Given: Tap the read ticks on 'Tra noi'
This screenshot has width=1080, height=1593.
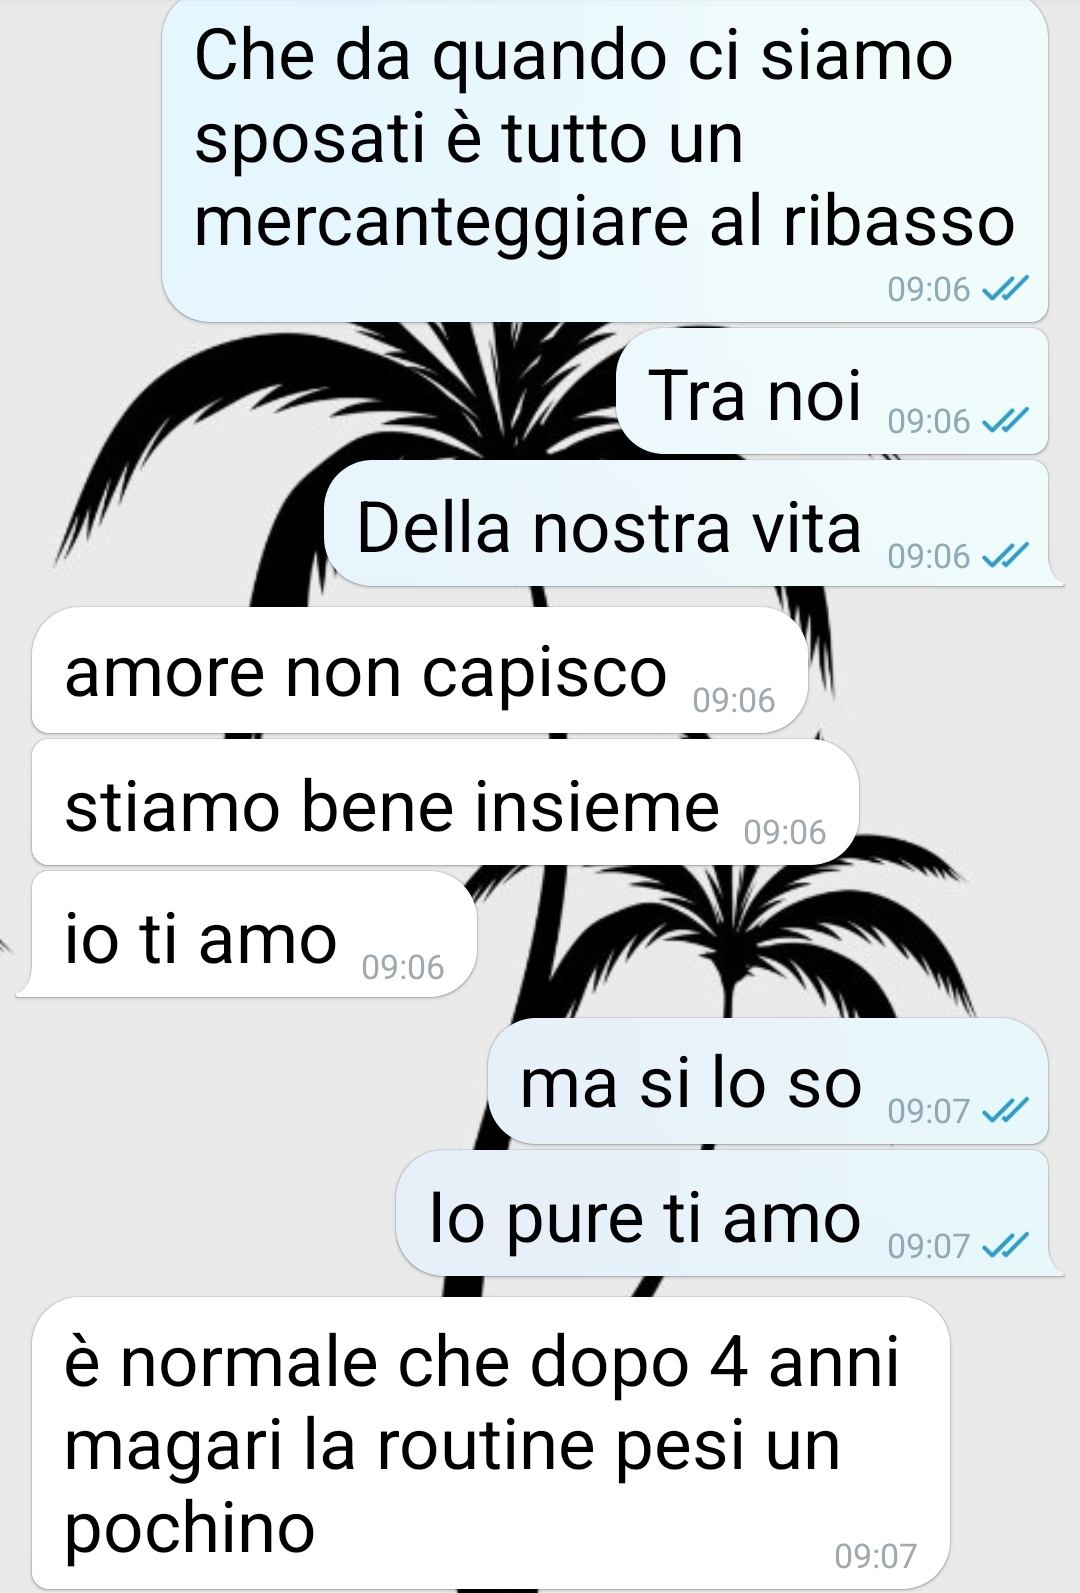Looking at the screenshot, I should (1005, 421).
